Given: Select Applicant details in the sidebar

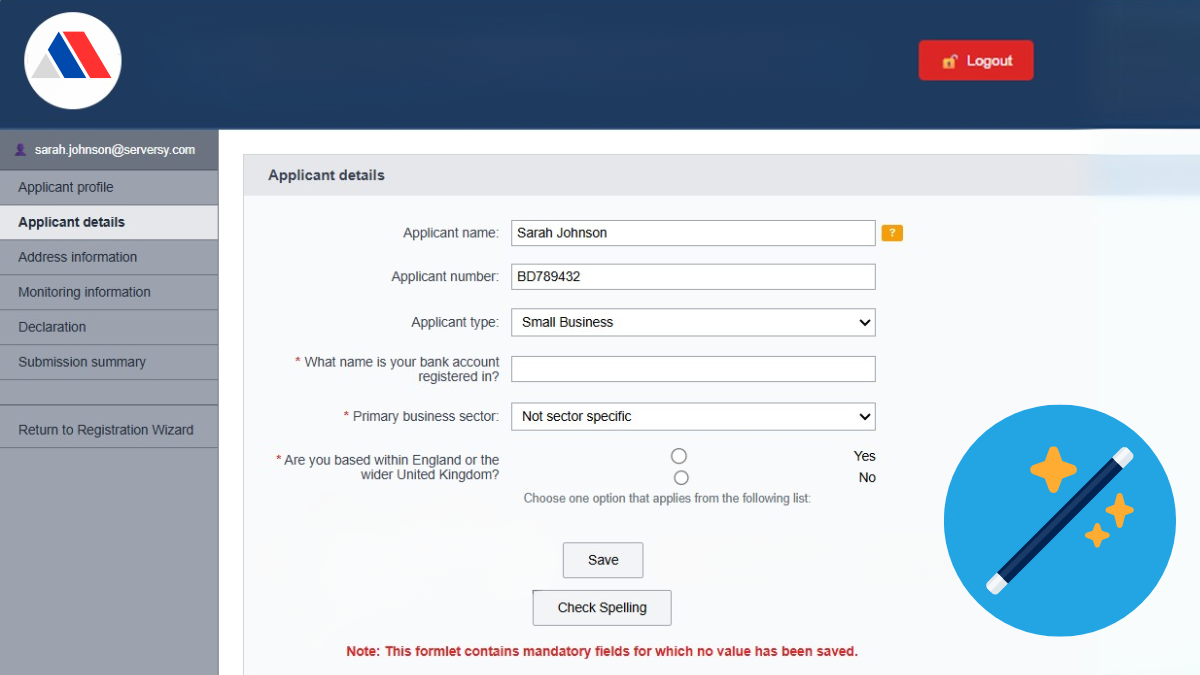Looking at the screenshot, I should 109,222.
